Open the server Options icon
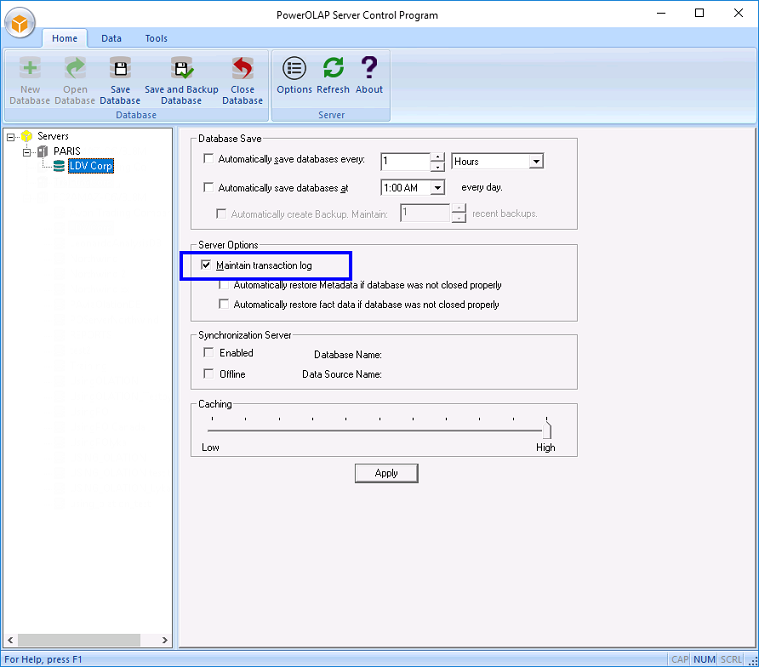 (294, 68)
